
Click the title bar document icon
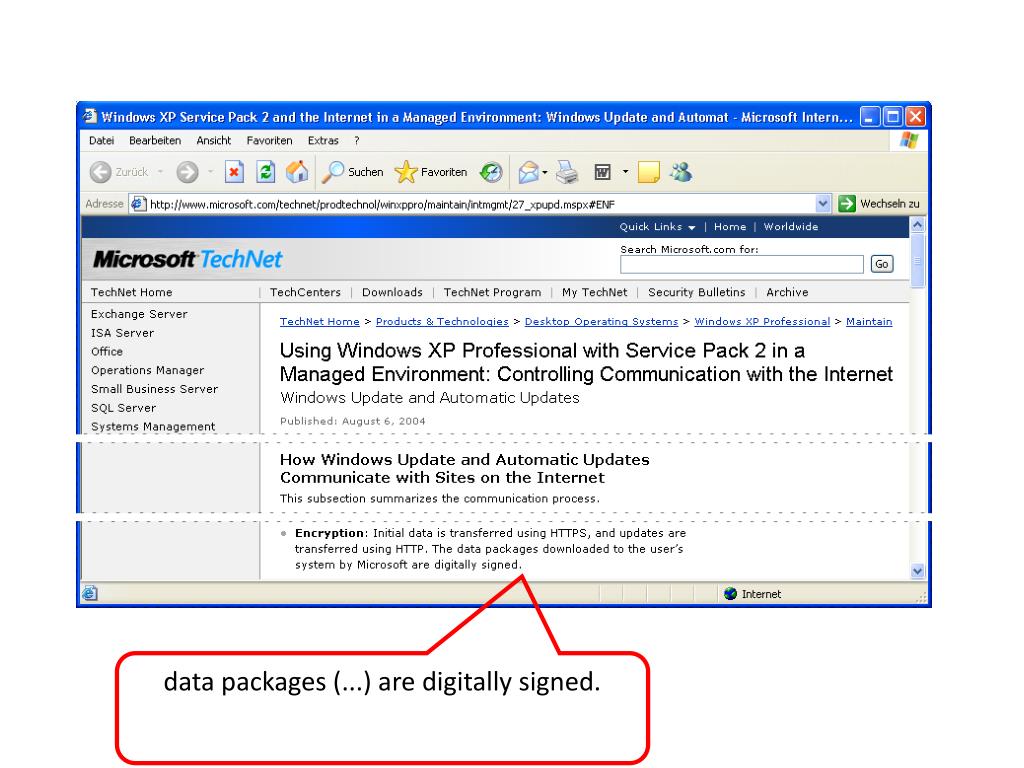(x=89, y=116)
